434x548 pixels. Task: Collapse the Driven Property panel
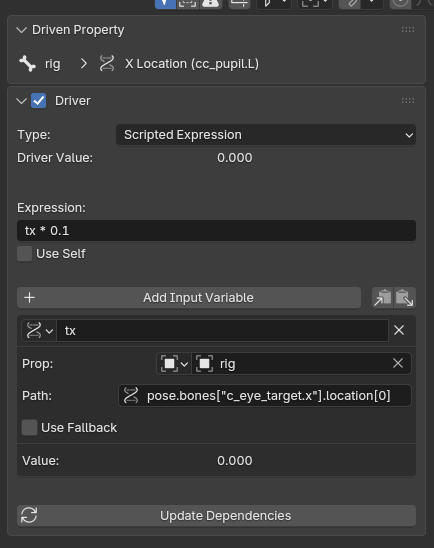point(22,30)
